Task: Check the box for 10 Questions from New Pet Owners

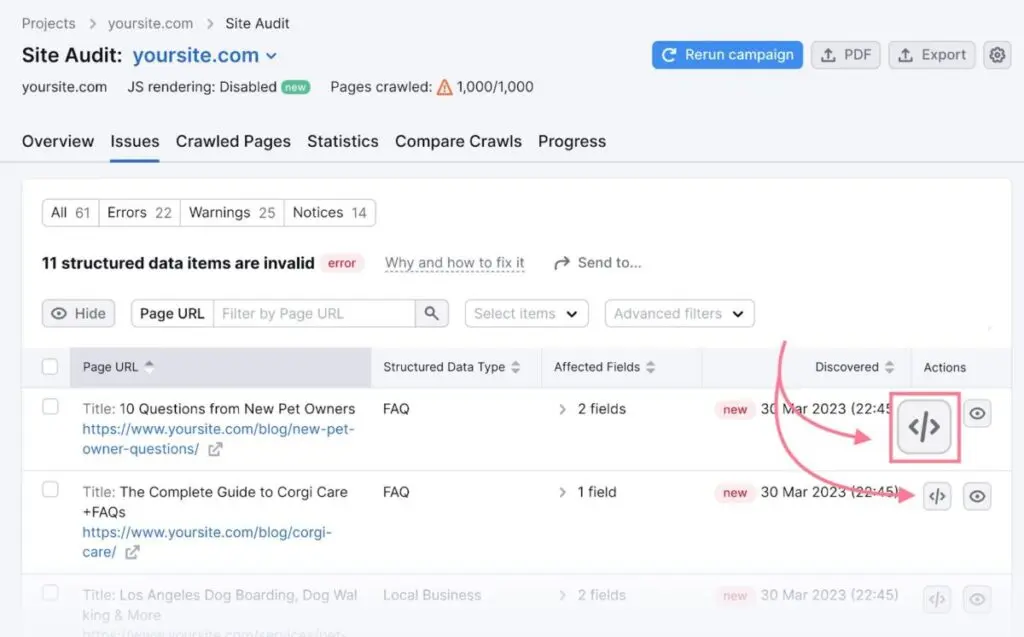Action: pos(50,407)
